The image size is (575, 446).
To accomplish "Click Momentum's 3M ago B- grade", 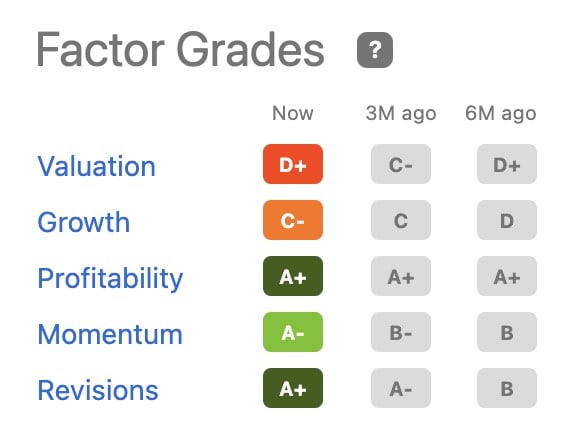I will click(x=401, y=332).
